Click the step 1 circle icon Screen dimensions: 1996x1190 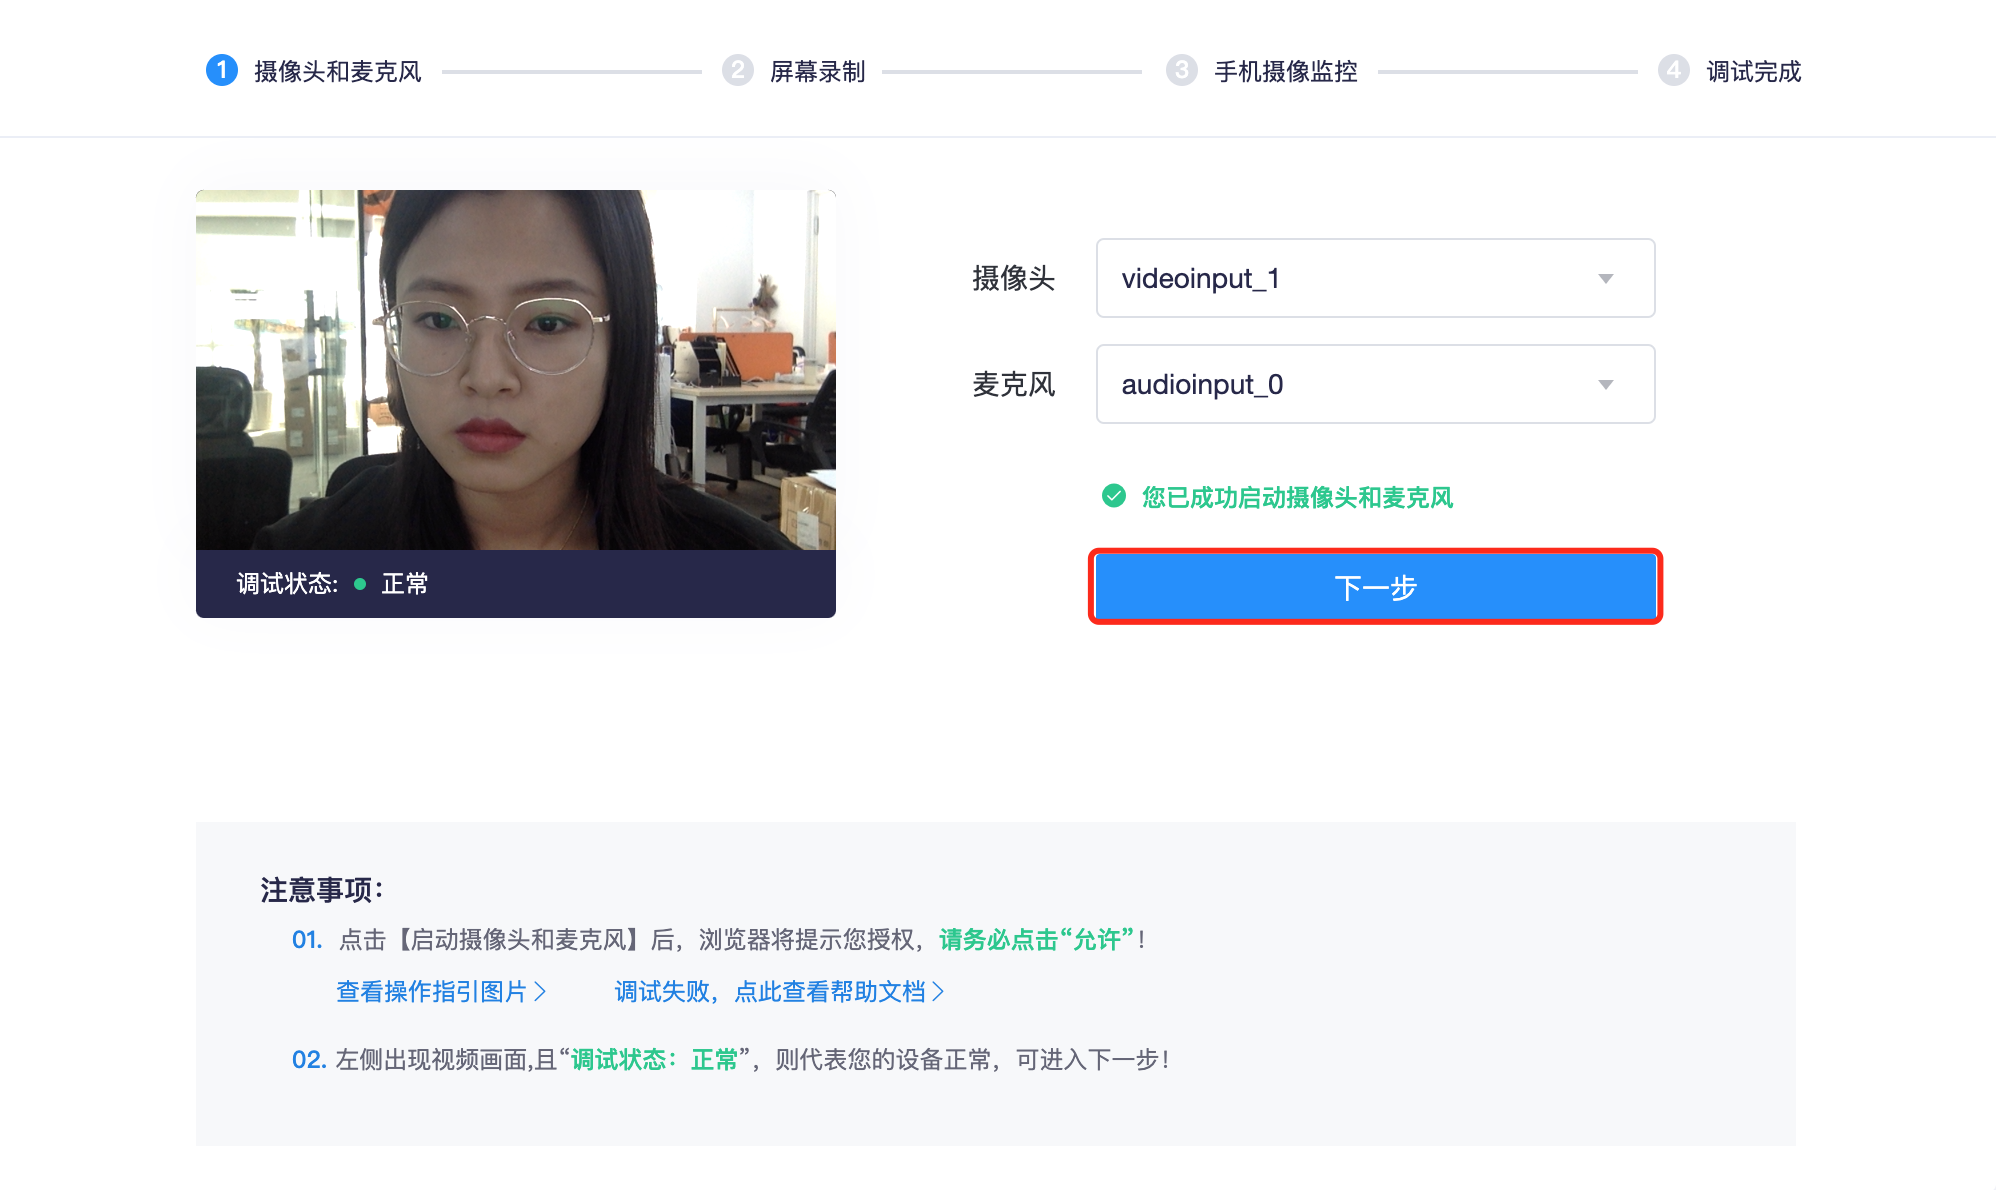[221, 70]
